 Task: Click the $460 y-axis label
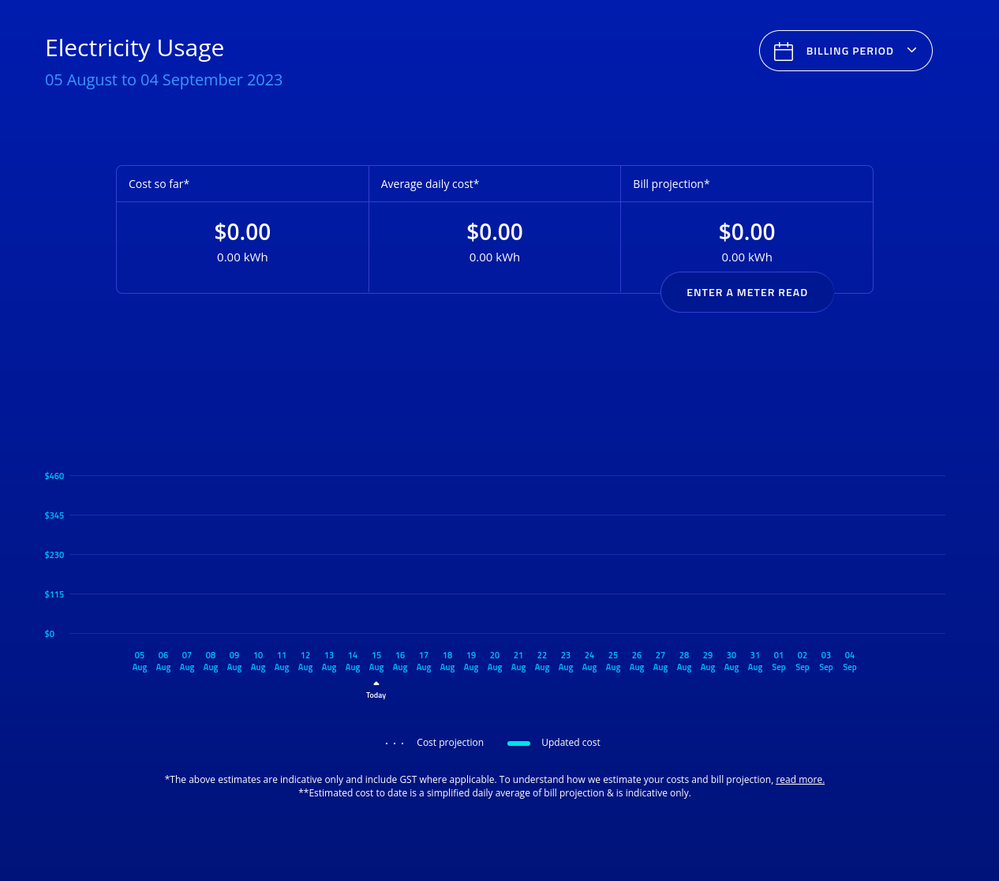[x=54, y=476]
